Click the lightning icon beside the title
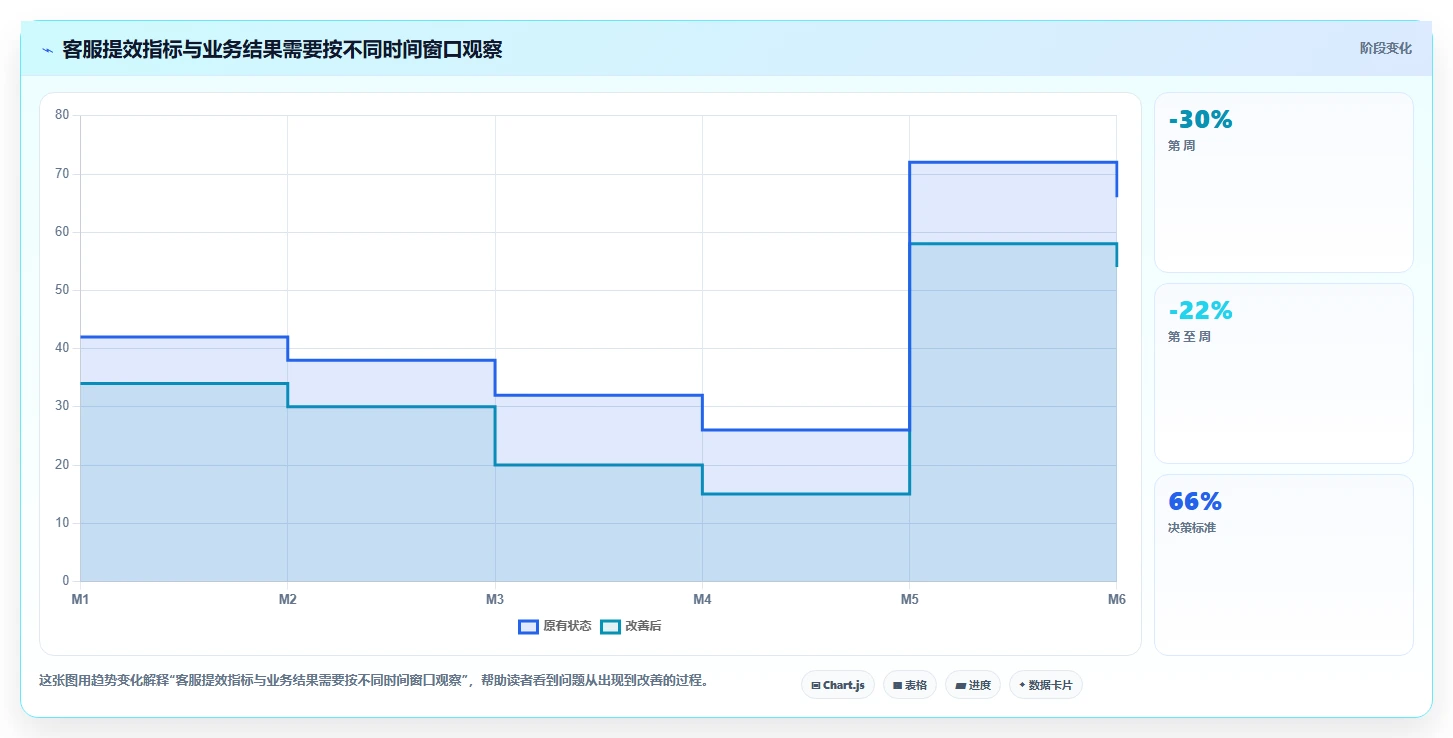 pyautogui.click(x=47, y=50)
